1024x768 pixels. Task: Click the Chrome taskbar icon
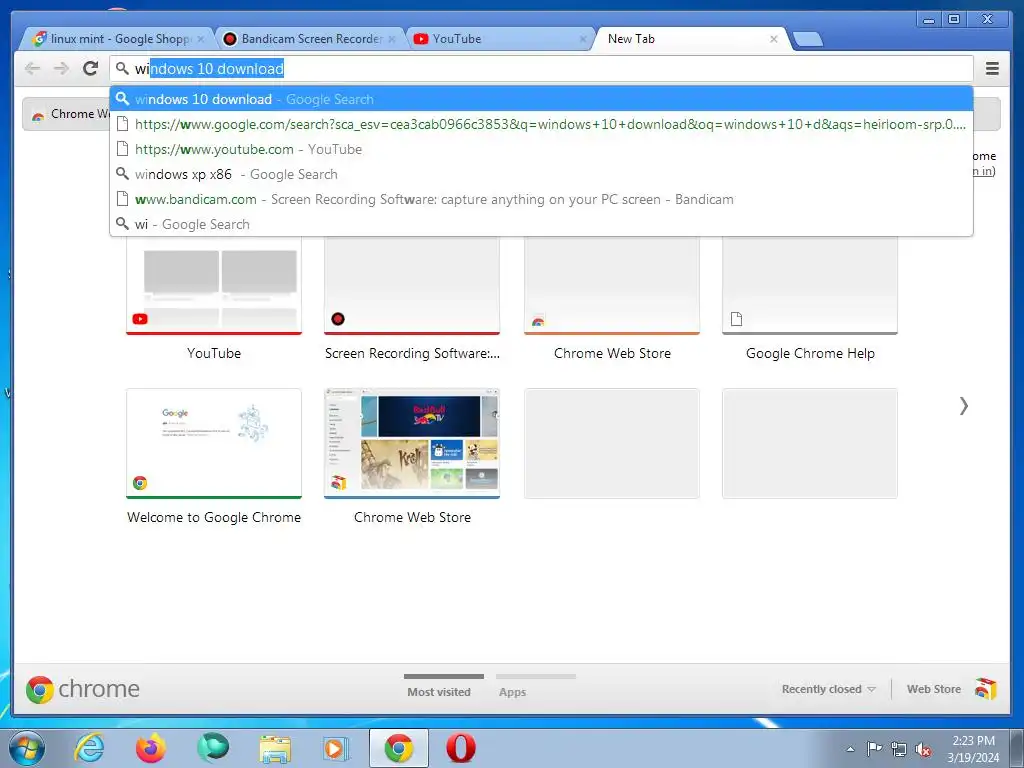pyautogui.click(x=398, y=748)
